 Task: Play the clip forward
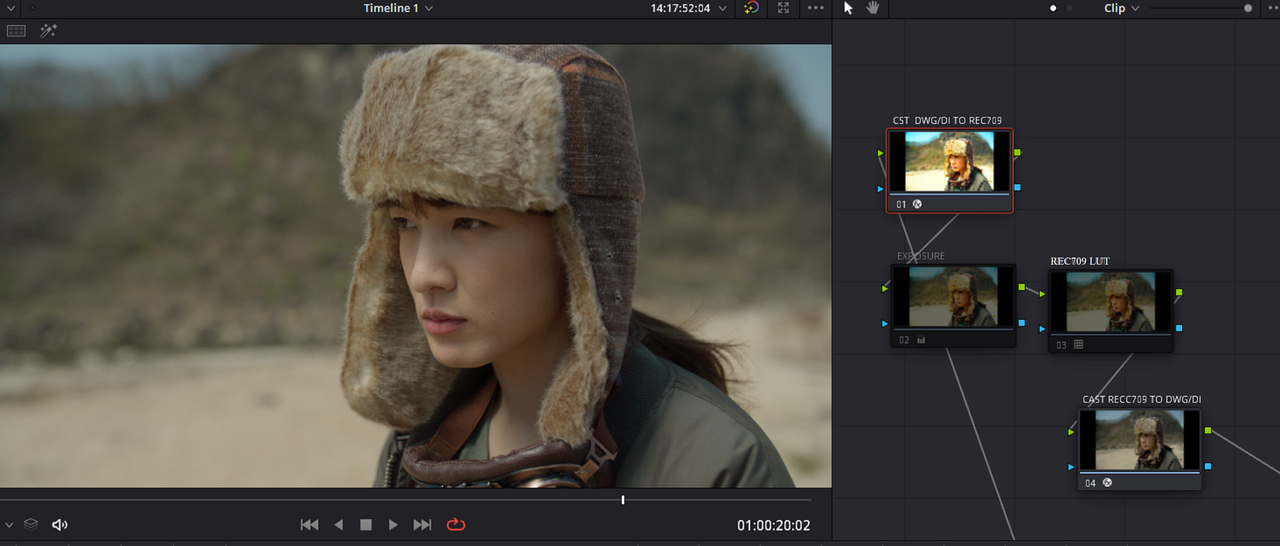tap(393, 524)
